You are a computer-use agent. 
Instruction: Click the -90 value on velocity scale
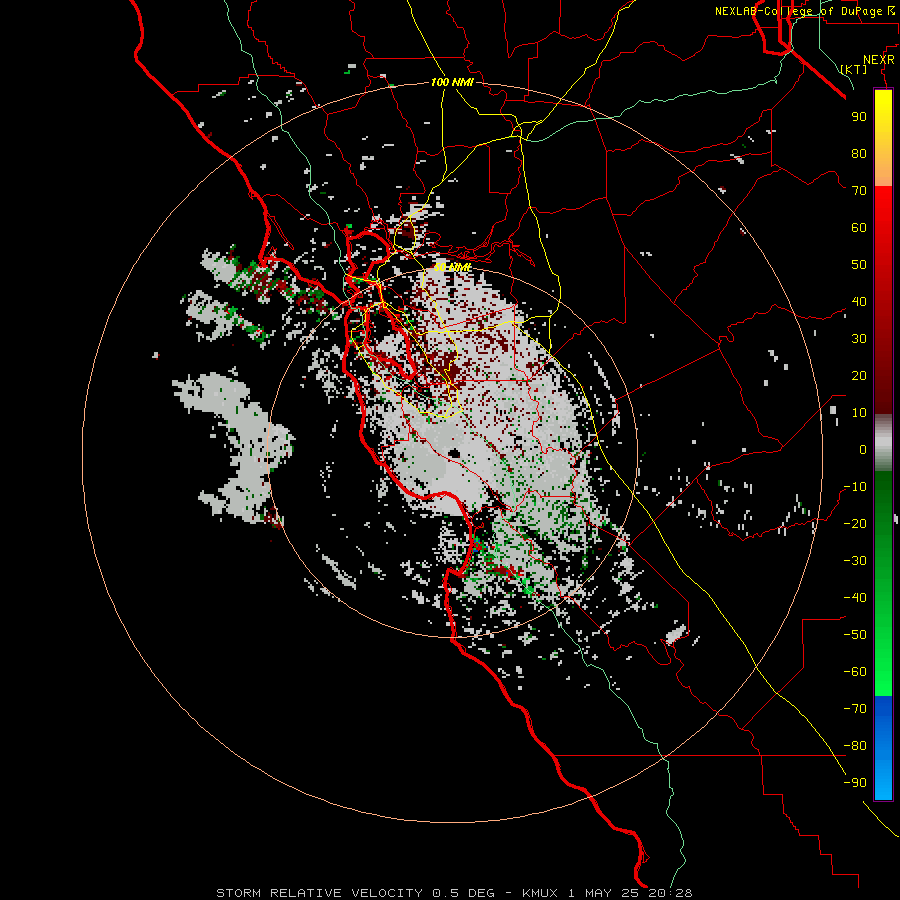pos(855,783)
